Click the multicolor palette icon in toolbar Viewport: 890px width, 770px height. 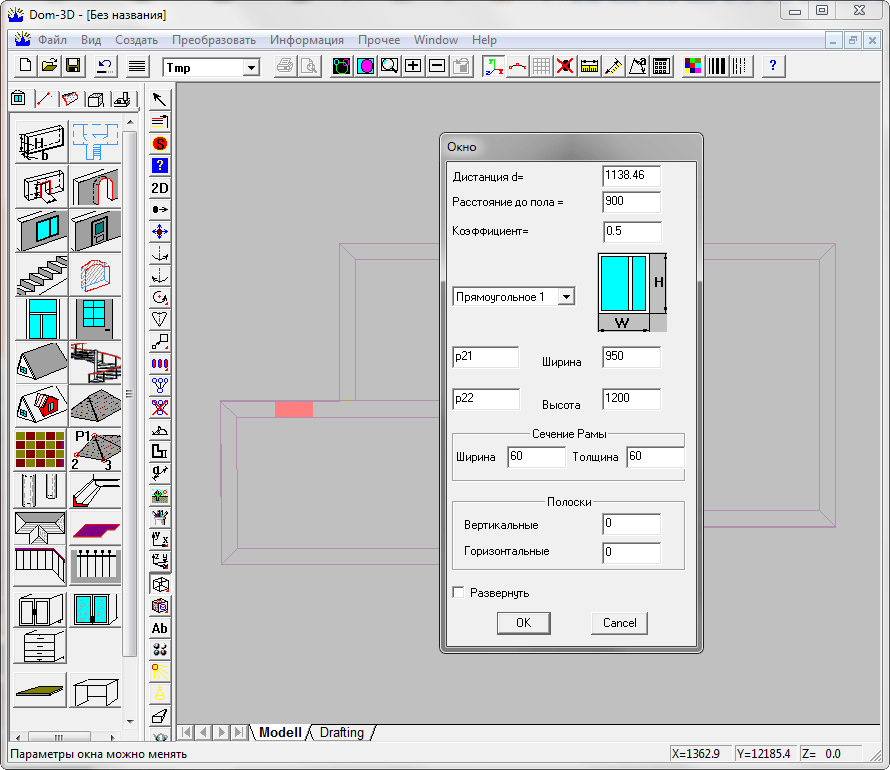[x=692, y=67]
